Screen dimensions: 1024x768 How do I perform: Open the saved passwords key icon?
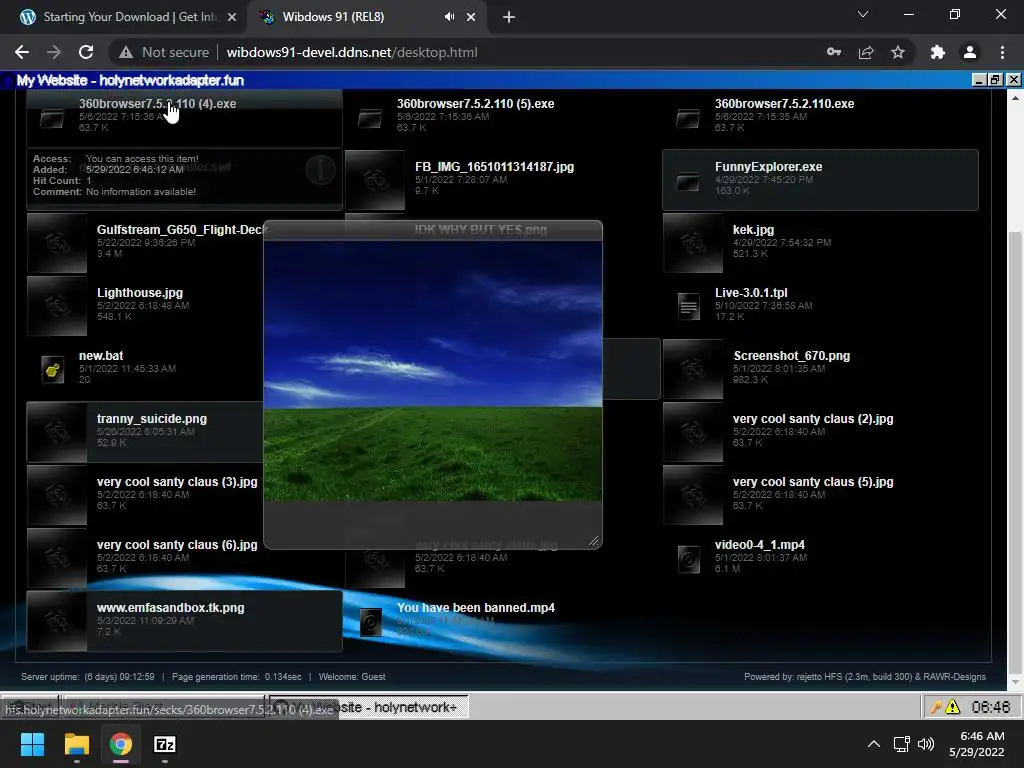[x=834, y=52]
